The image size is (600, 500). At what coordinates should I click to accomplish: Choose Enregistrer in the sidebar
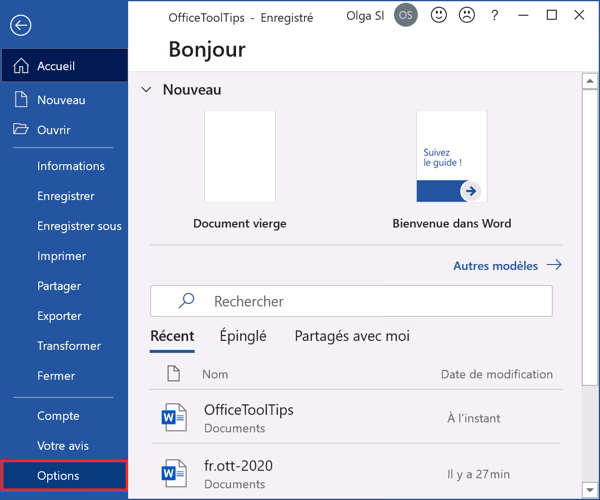click(x=64, y=196)
